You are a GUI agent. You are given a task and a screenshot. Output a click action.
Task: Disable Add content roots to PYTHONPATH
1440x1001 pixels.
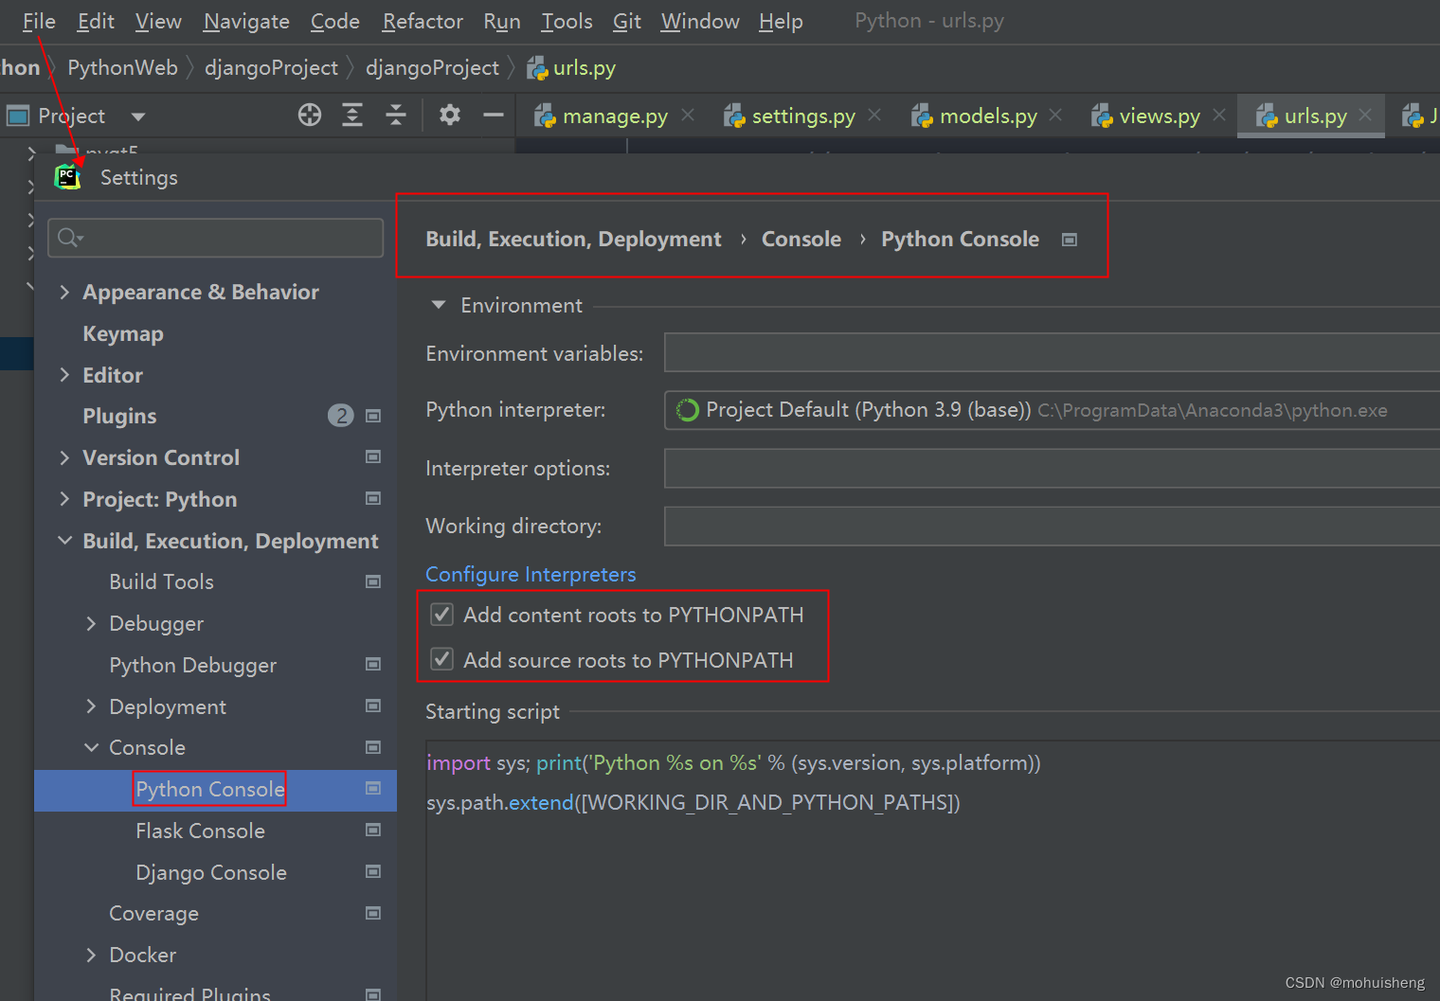point(442,614)
